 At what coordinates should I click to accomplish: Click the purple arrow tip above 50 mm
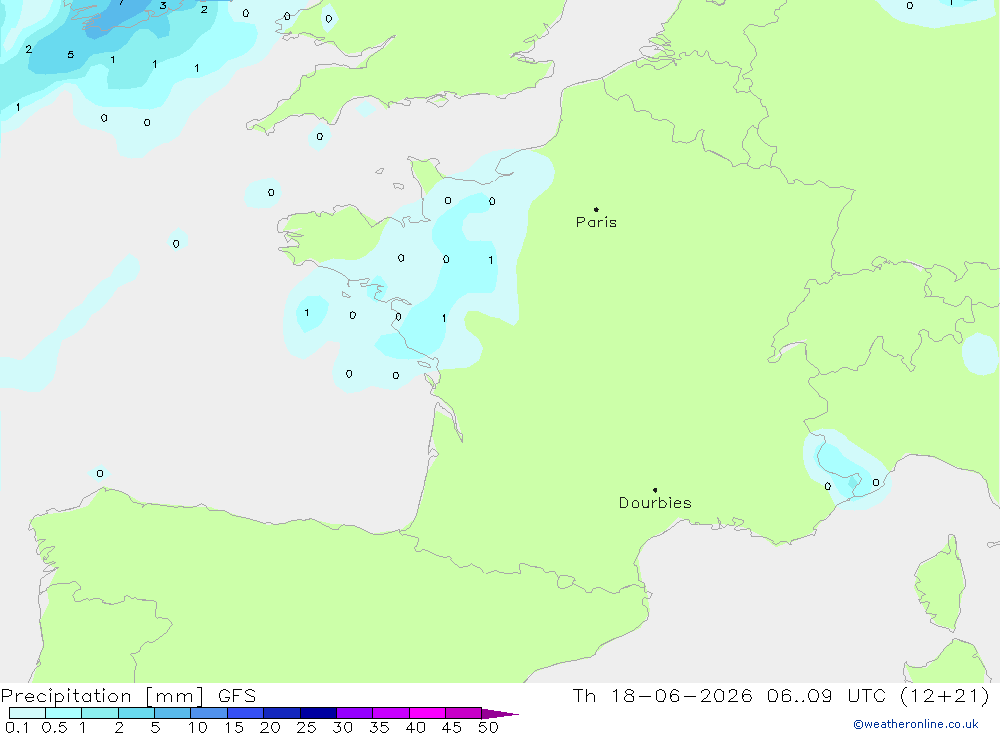[500, 714]
